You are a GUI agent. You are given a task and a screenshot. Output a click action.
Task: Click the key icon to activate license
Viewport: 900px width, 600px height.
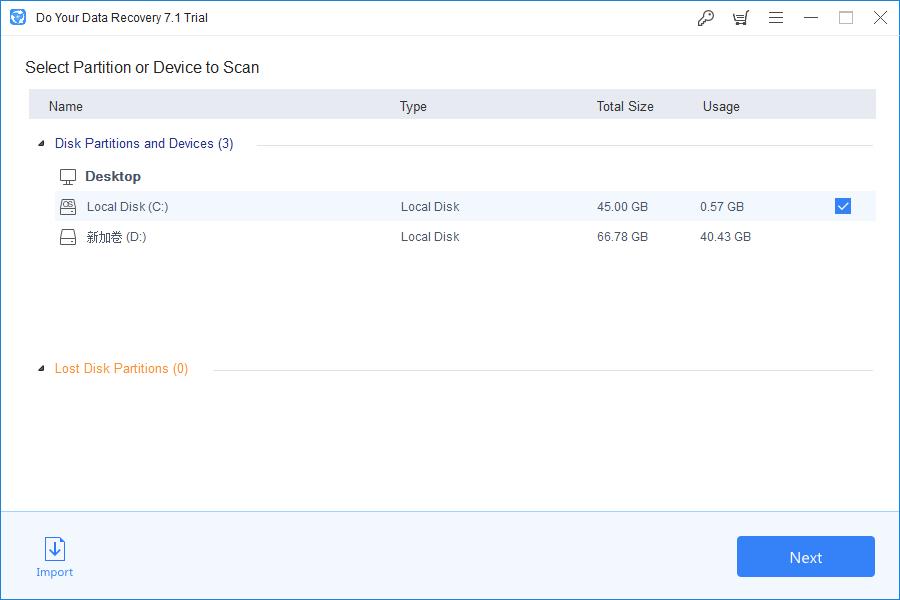click(x=706, y=18)
